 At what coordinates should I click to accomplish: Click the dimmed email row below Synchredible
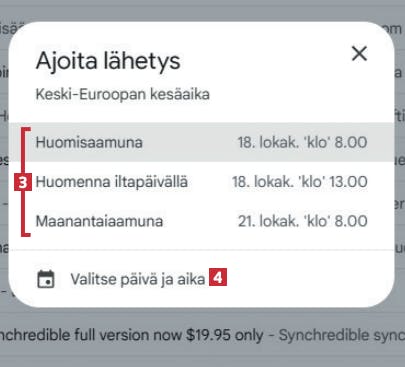(202, 358)
